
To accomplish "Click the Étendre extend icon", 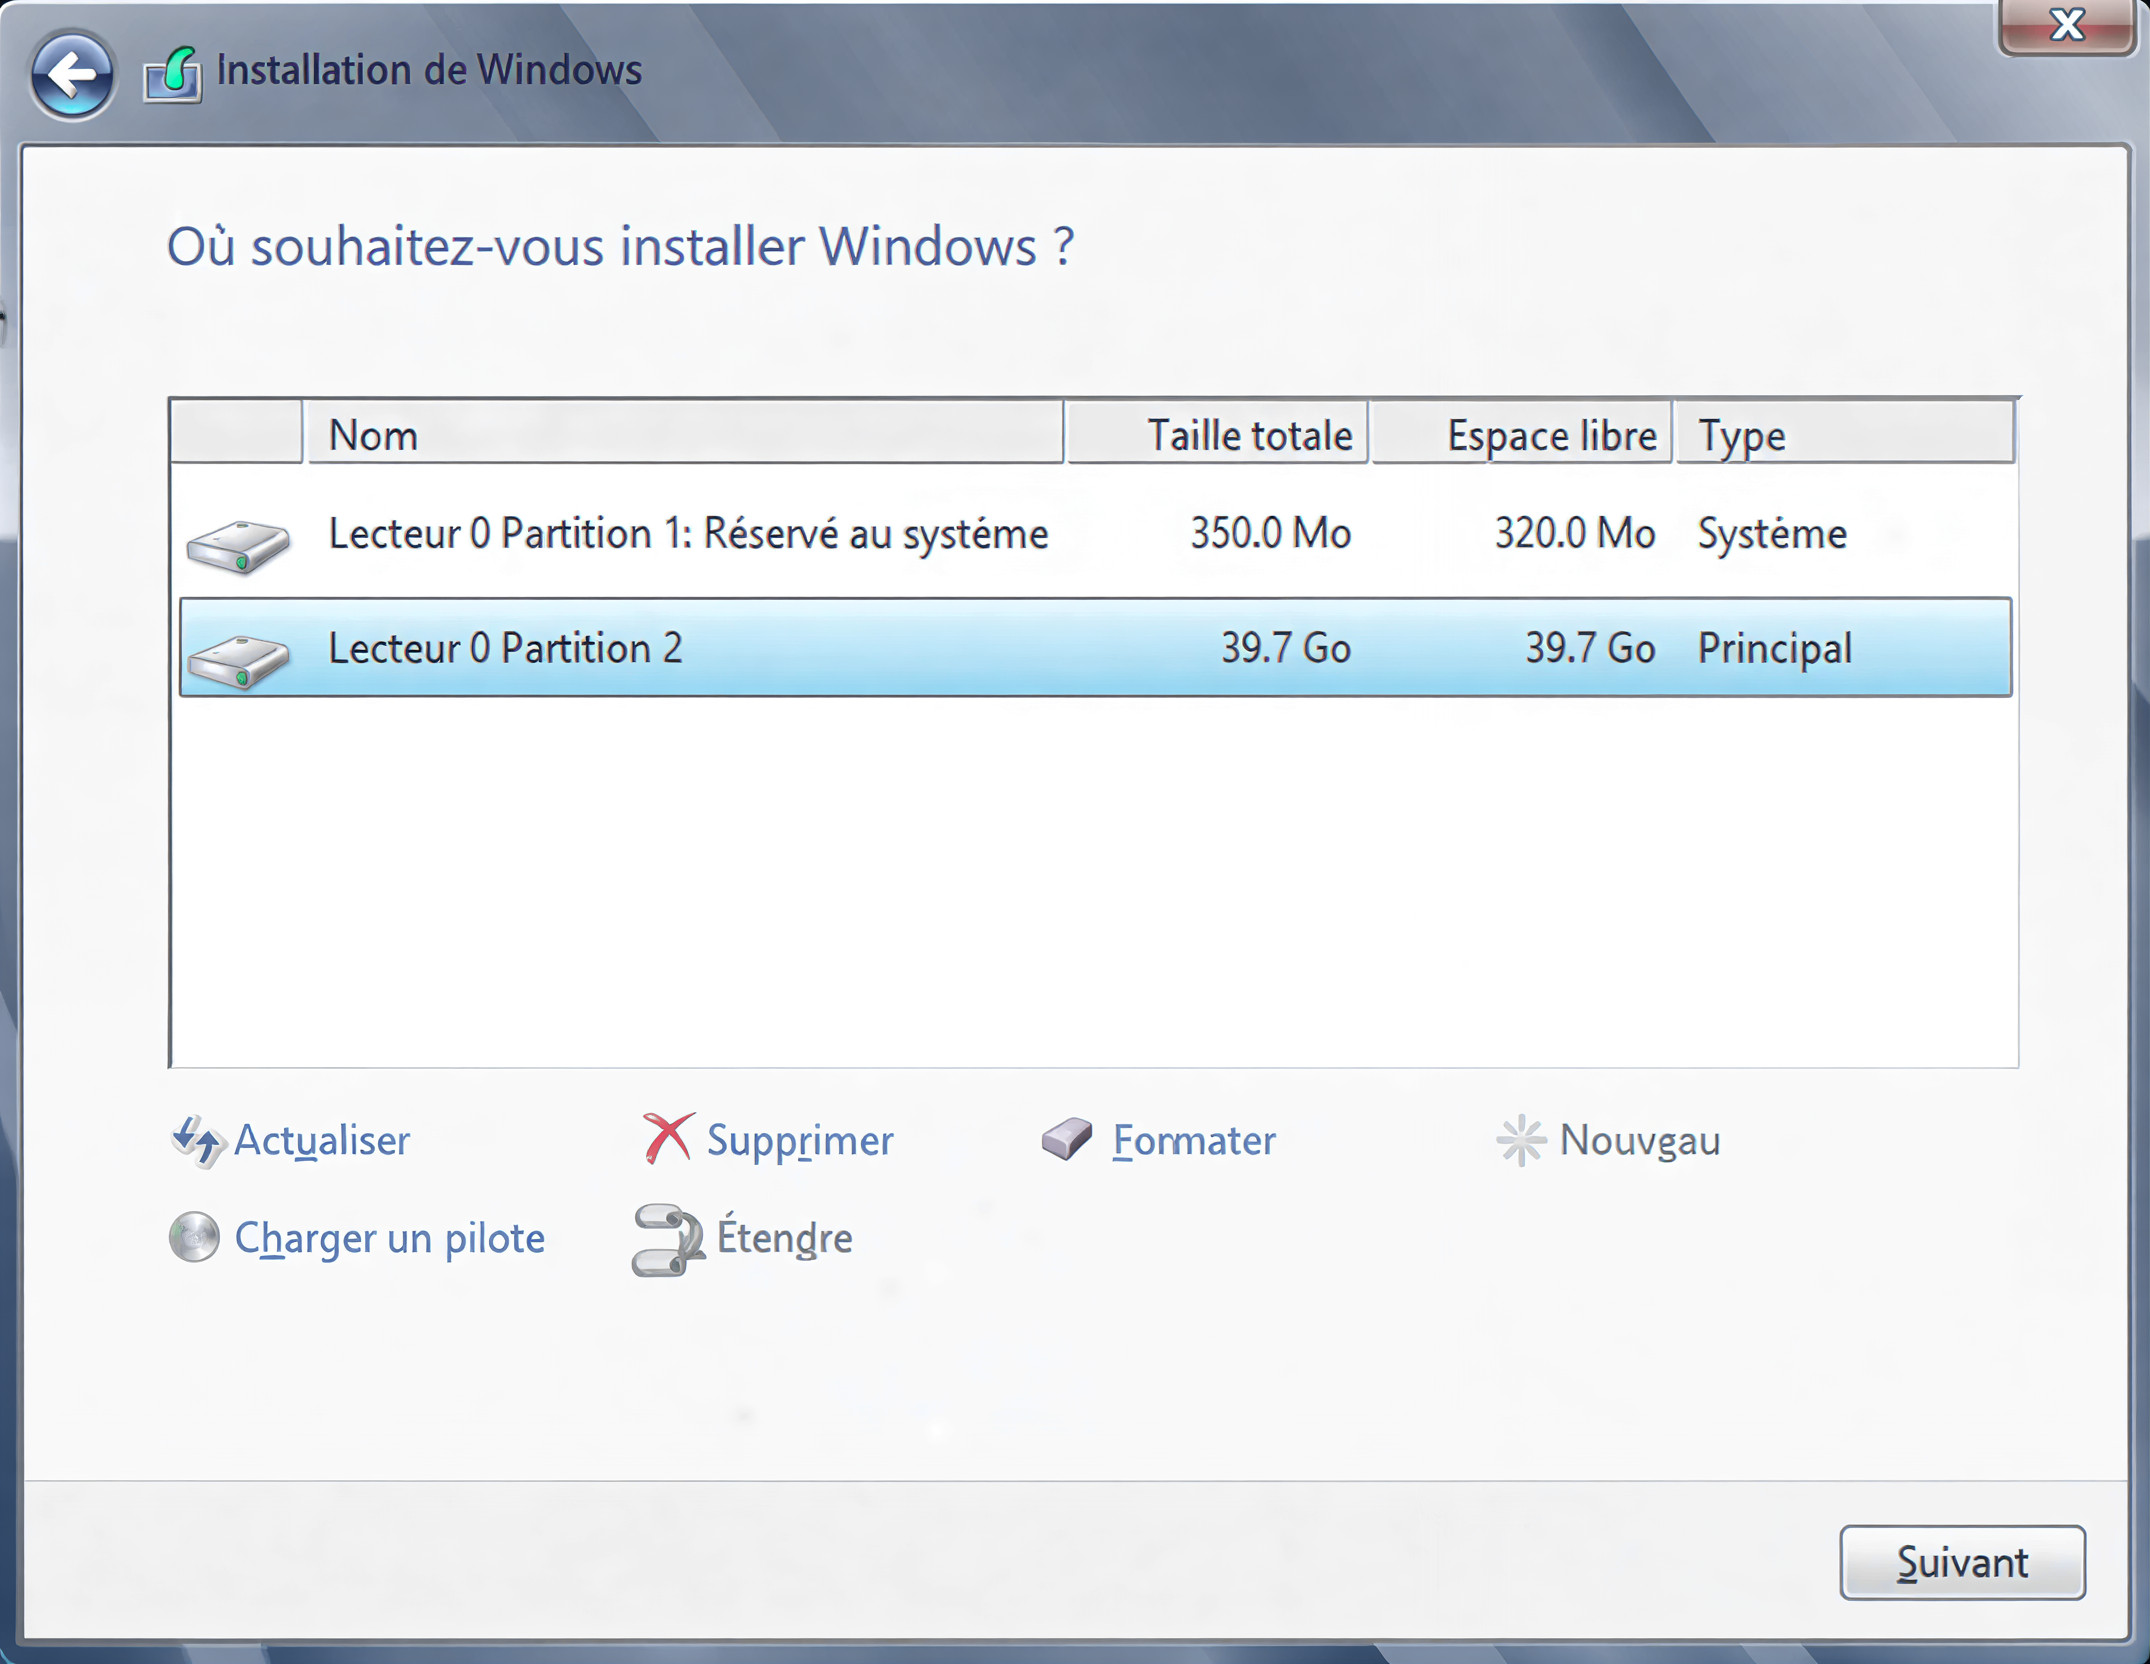I will click(667, 1239).
